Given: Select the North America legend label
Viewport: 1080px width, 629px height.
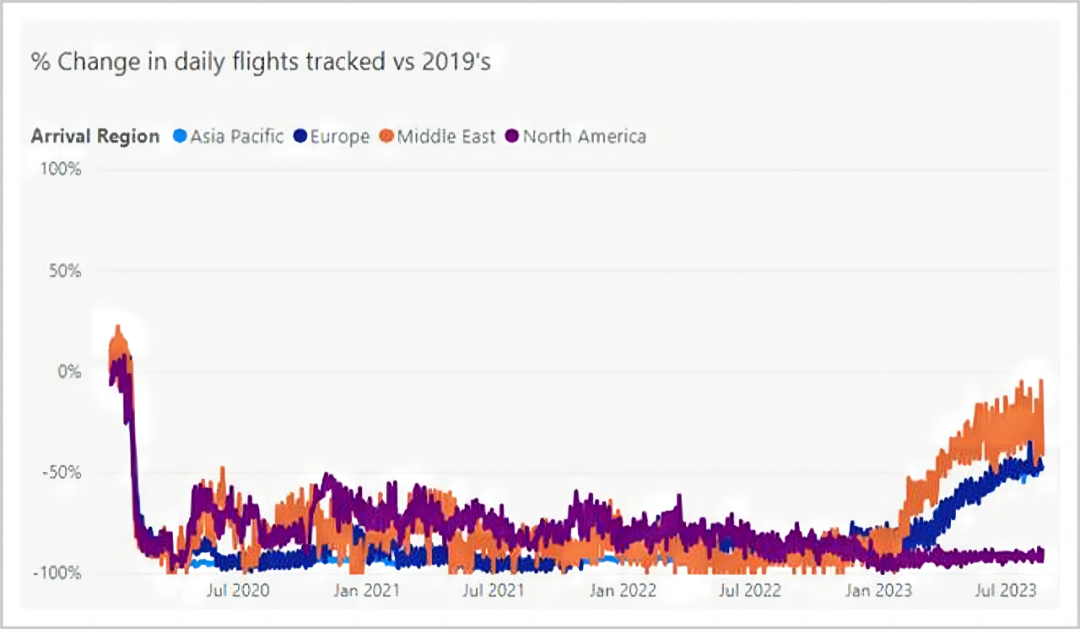Looking at the screenshot, I should pos(585,136).
